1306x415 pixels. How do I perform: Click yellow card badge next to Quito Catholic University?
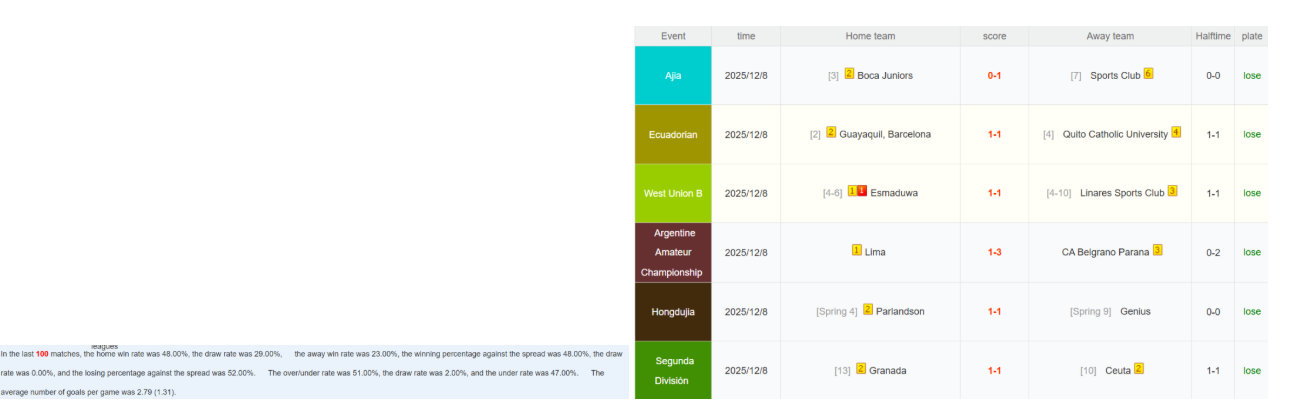point(1176,133)
